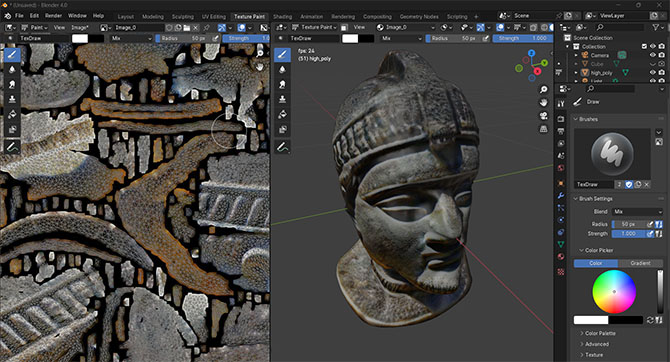Disable Camera render with camera icon
Image resolution: width=670 pixels, height=362 pixels.
coord(661,55)
